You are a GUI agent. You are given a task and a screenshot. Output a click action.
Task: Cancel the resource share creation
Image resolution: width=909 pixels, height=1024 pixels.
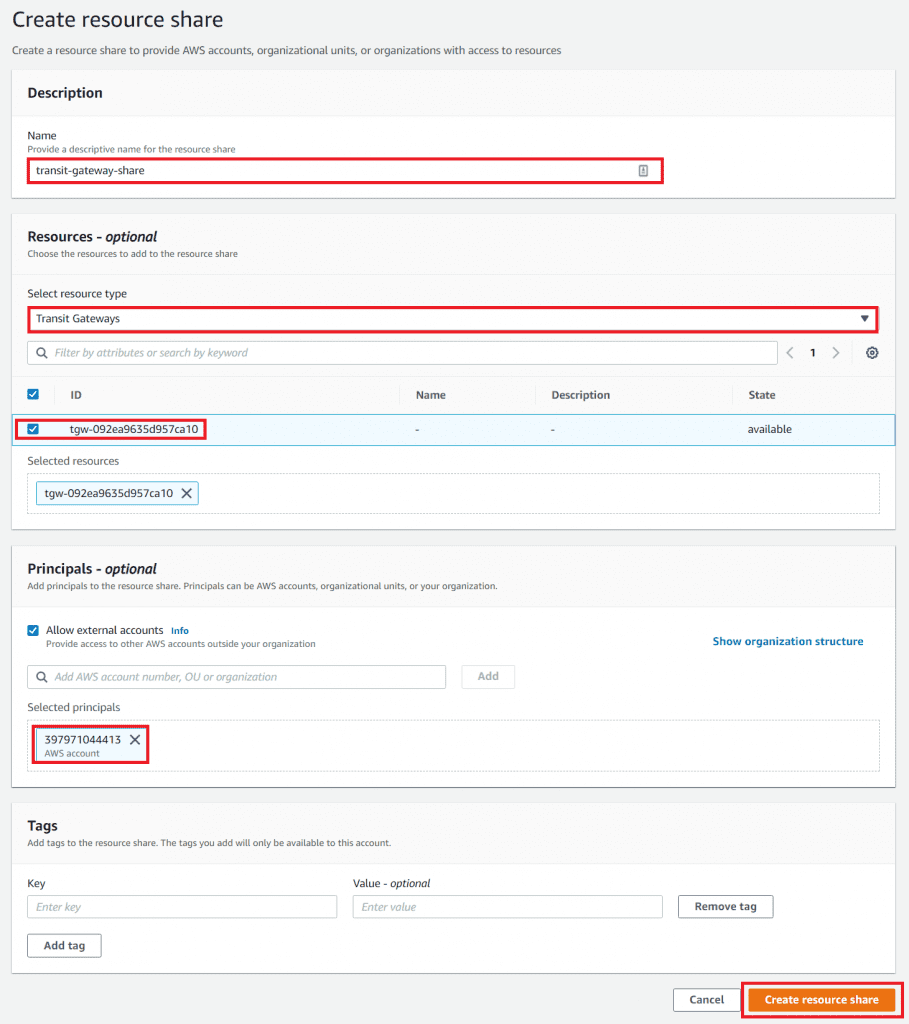[706, 999]
